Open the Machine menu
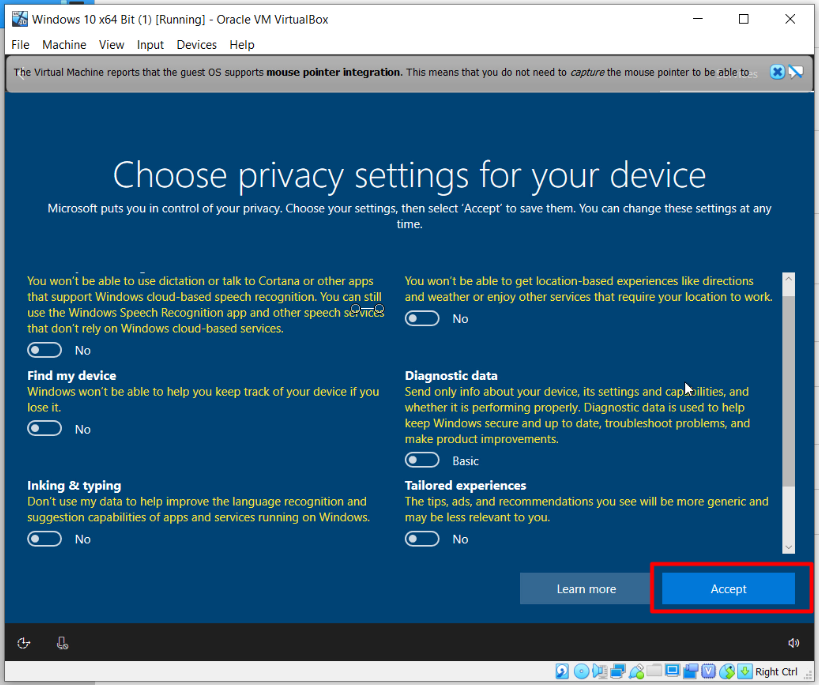Viewport: 819px width, 685px height. pyautogui.click(x=64, y=45)
